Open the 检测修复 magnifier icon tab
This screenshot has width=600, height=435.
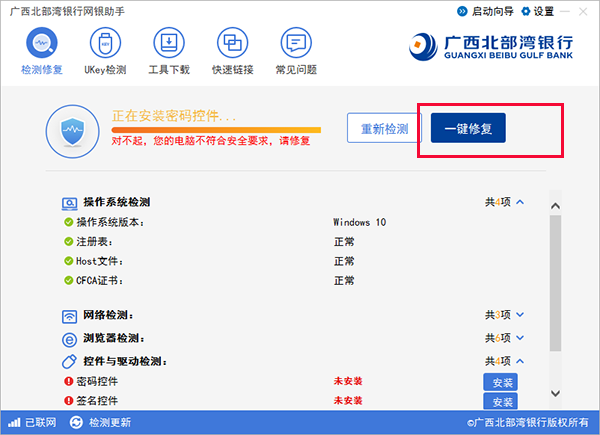42,42
